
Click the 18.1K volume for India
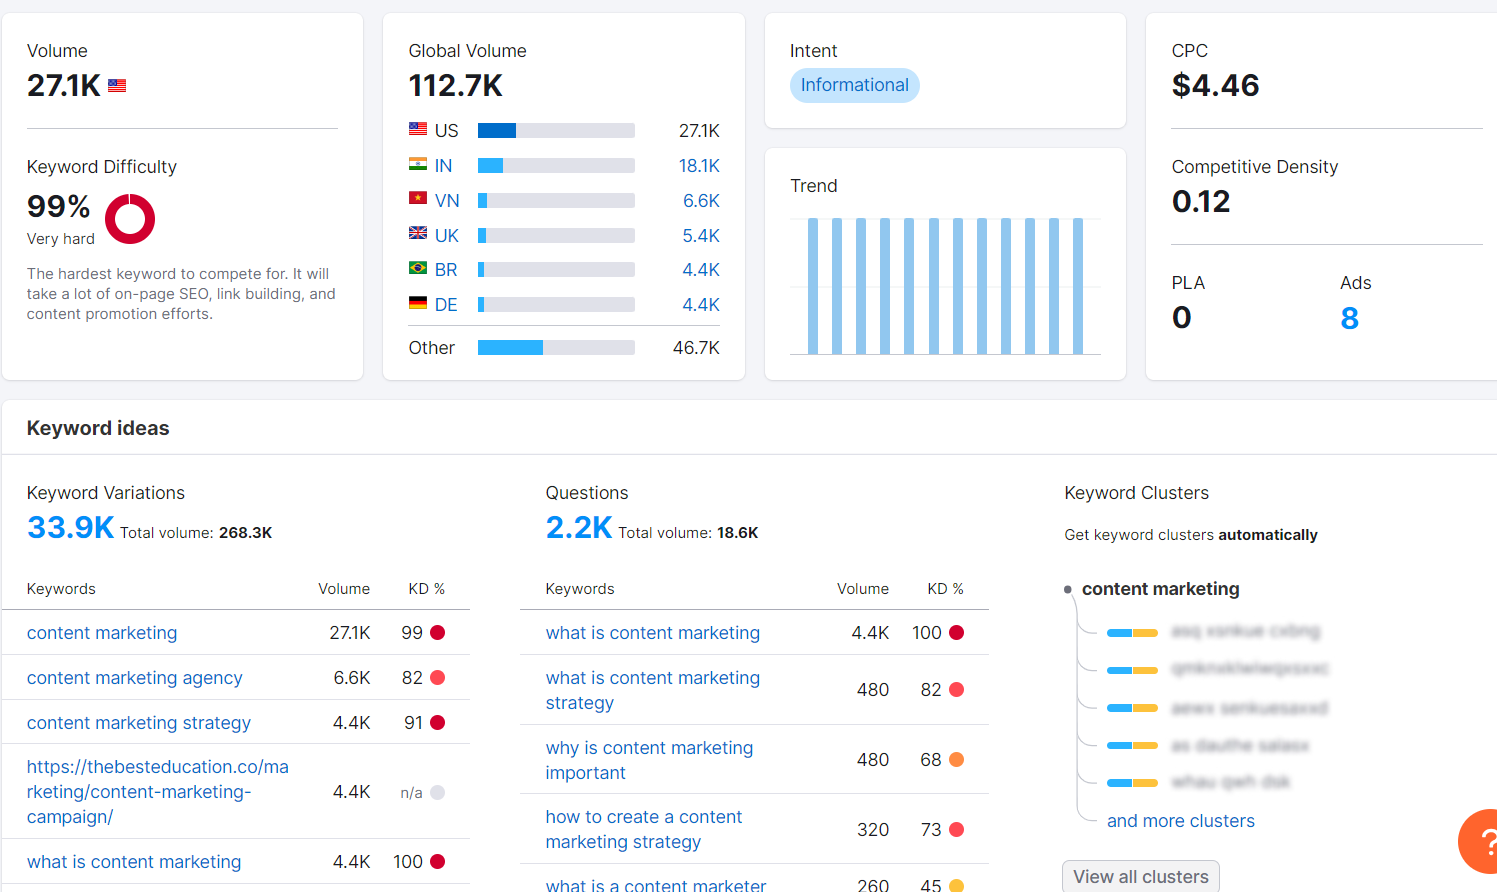coord(699,166)
